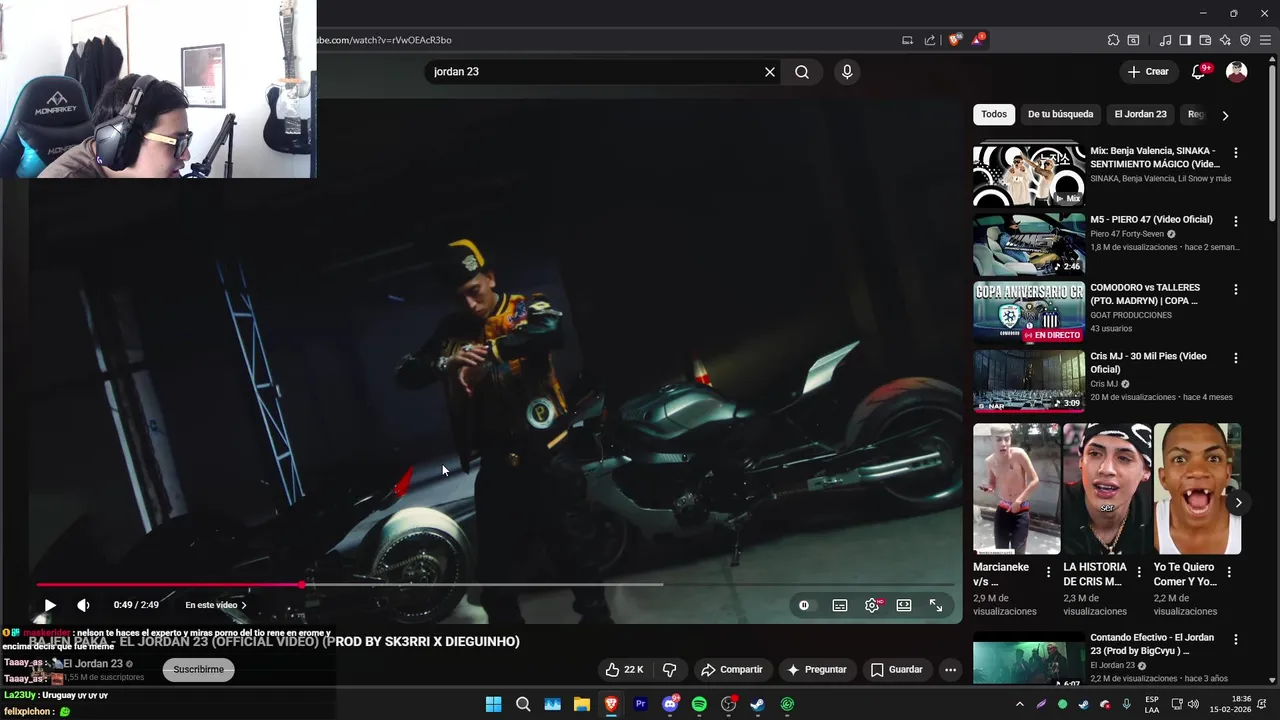The width and height of the screenshot is (1280, 720).
Task: Mute the video volume speaker icon
Action: point(83,605)
